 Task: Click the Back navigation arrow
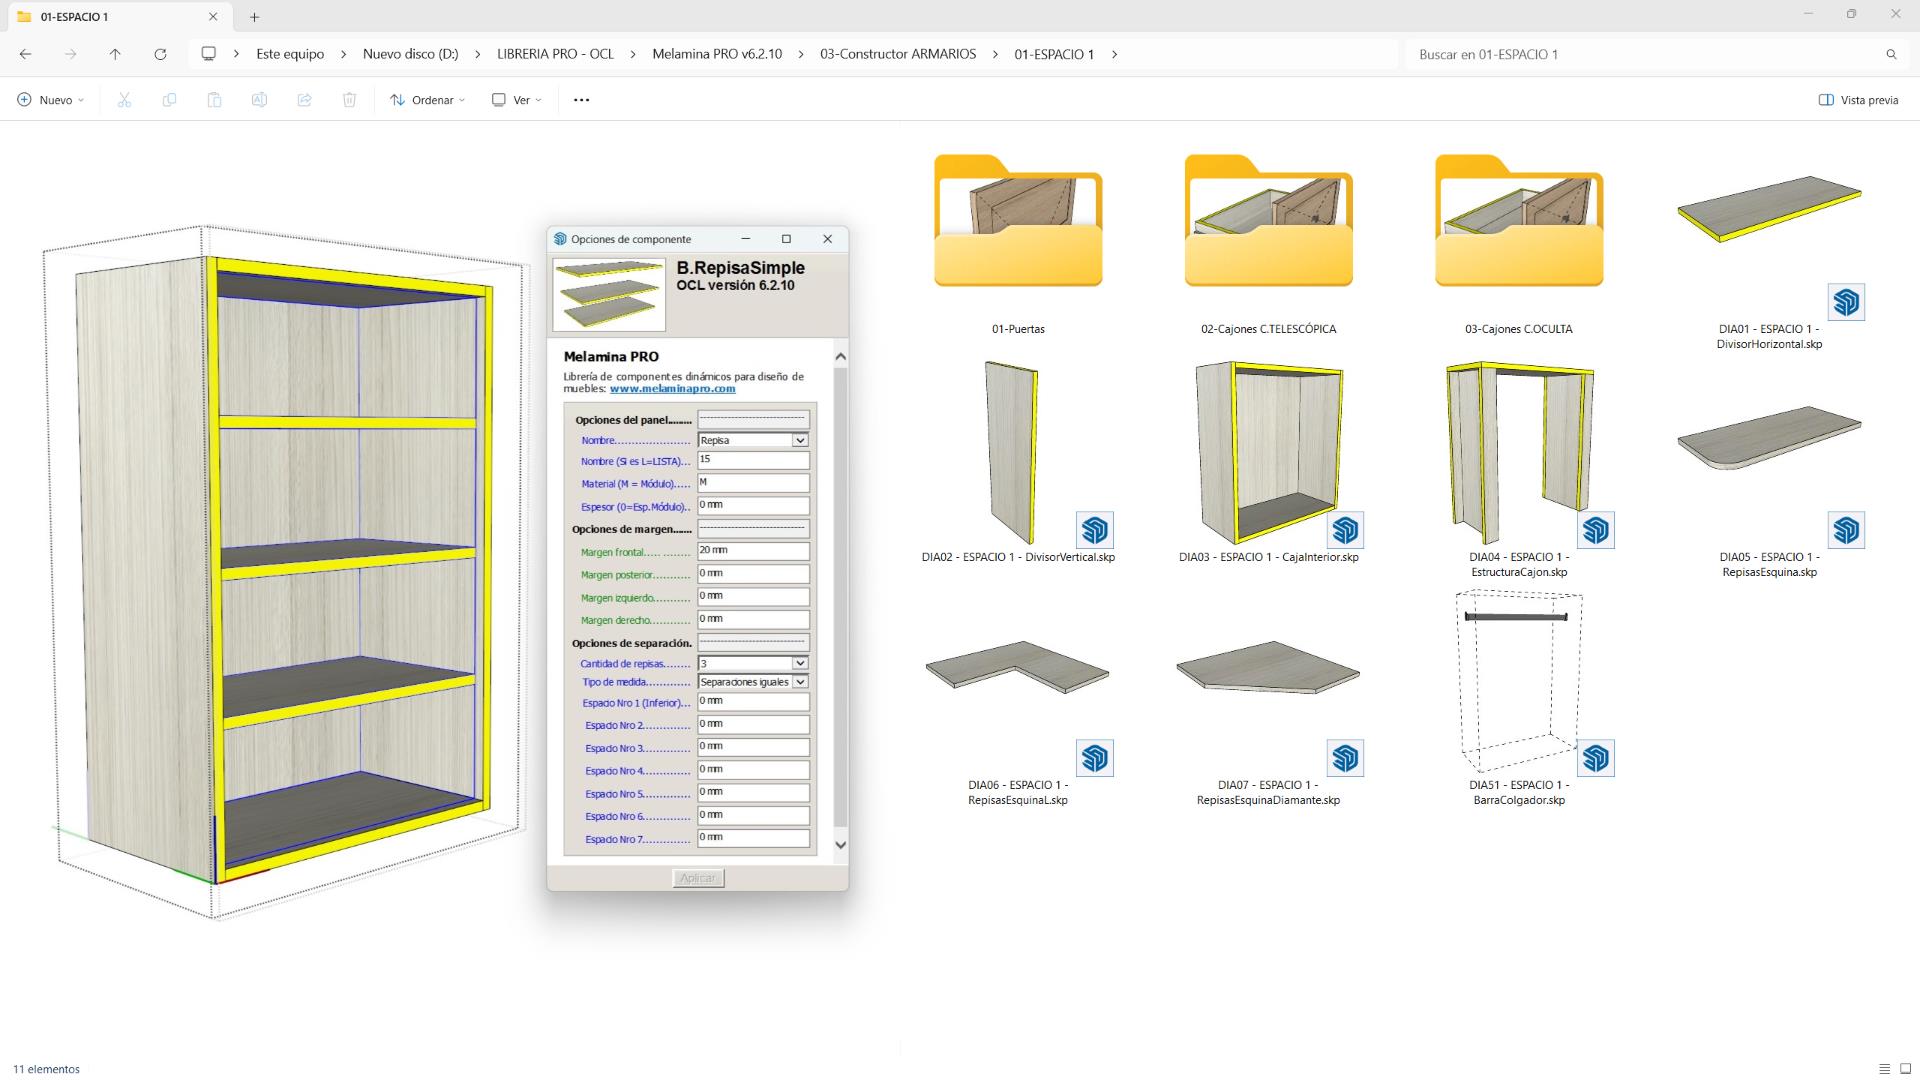[25, 54]
